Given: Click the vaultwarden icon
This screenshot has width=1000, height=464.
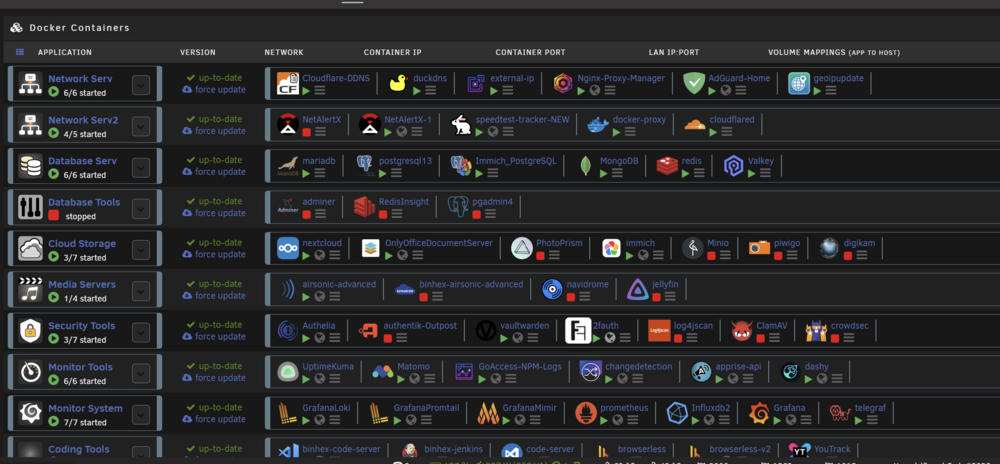Looking at the screenshot, I should [x=486, y=331].
